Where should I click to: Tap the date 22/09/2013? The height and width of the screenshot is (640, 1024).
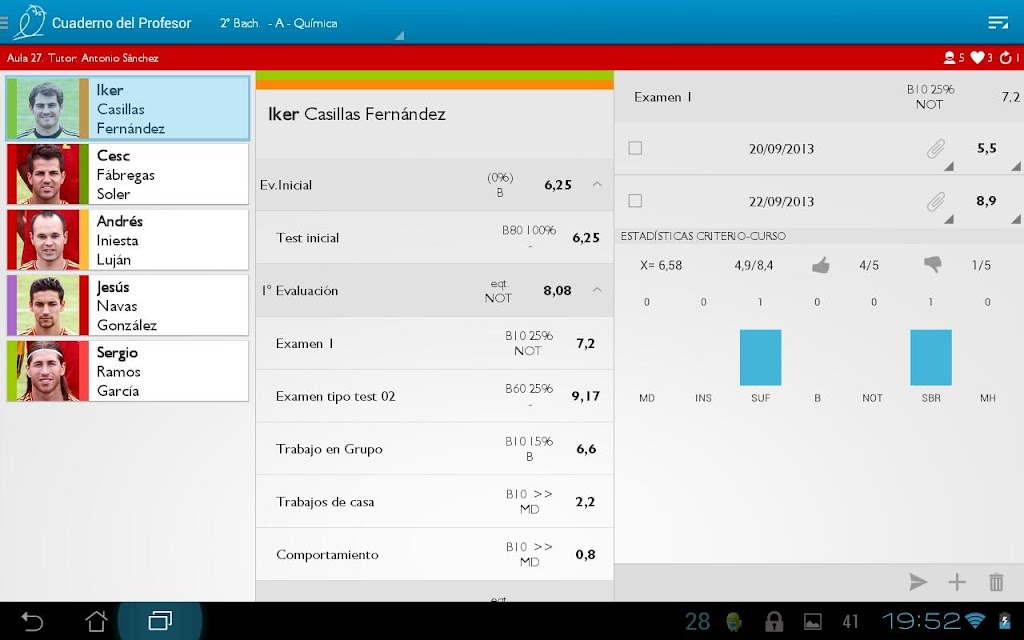[781, 202]
